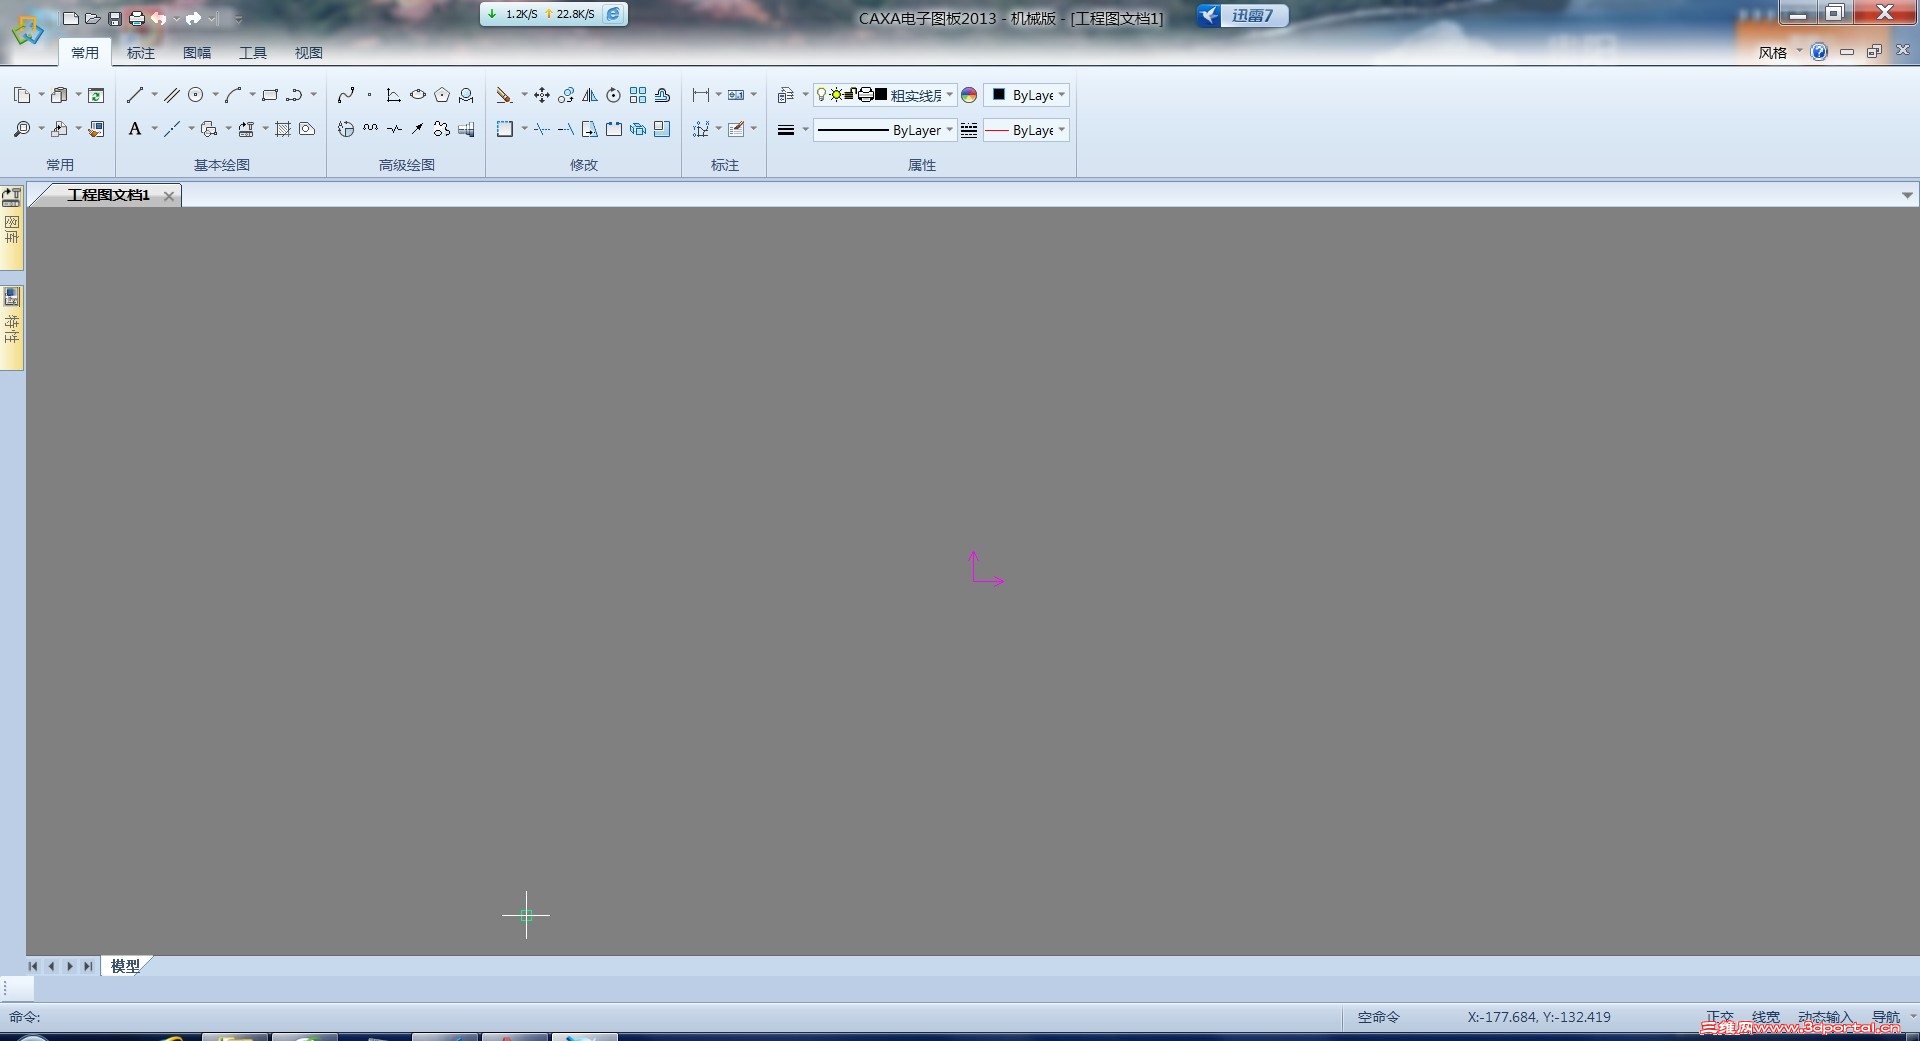Expand the Erase tool dropdown arrow

pyautogui.click(x=523, y=95)
